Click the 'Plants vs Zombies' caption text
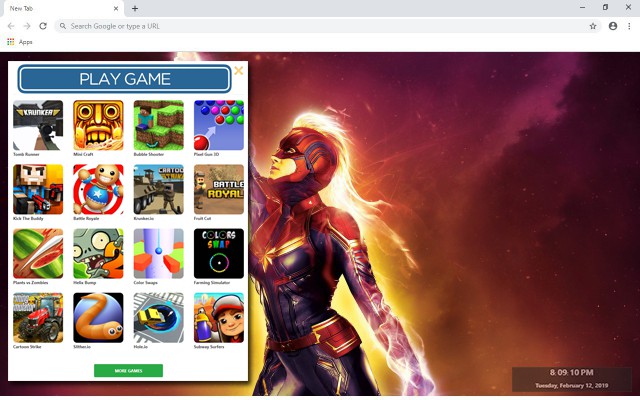 pyautogui.click(x=31, y=282)
